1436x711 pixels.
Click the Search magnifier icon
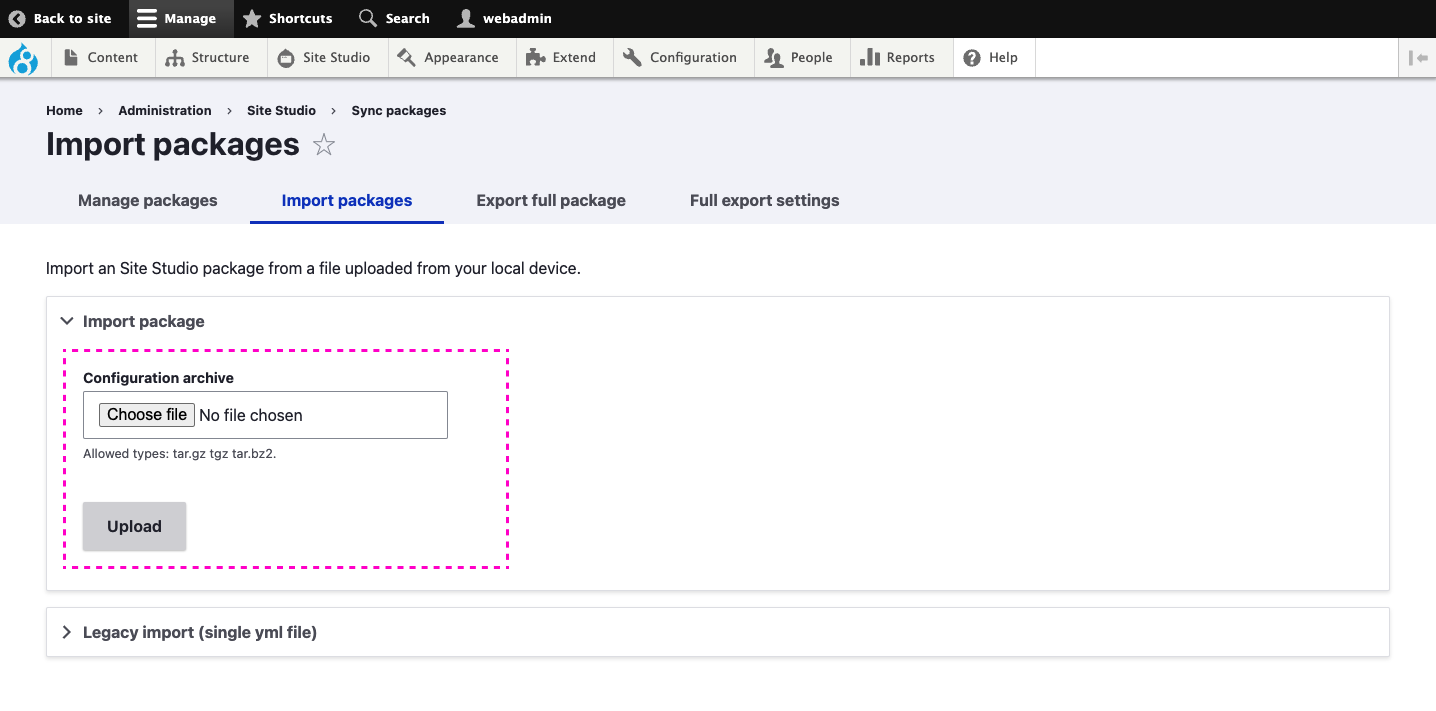coord(368,18)
